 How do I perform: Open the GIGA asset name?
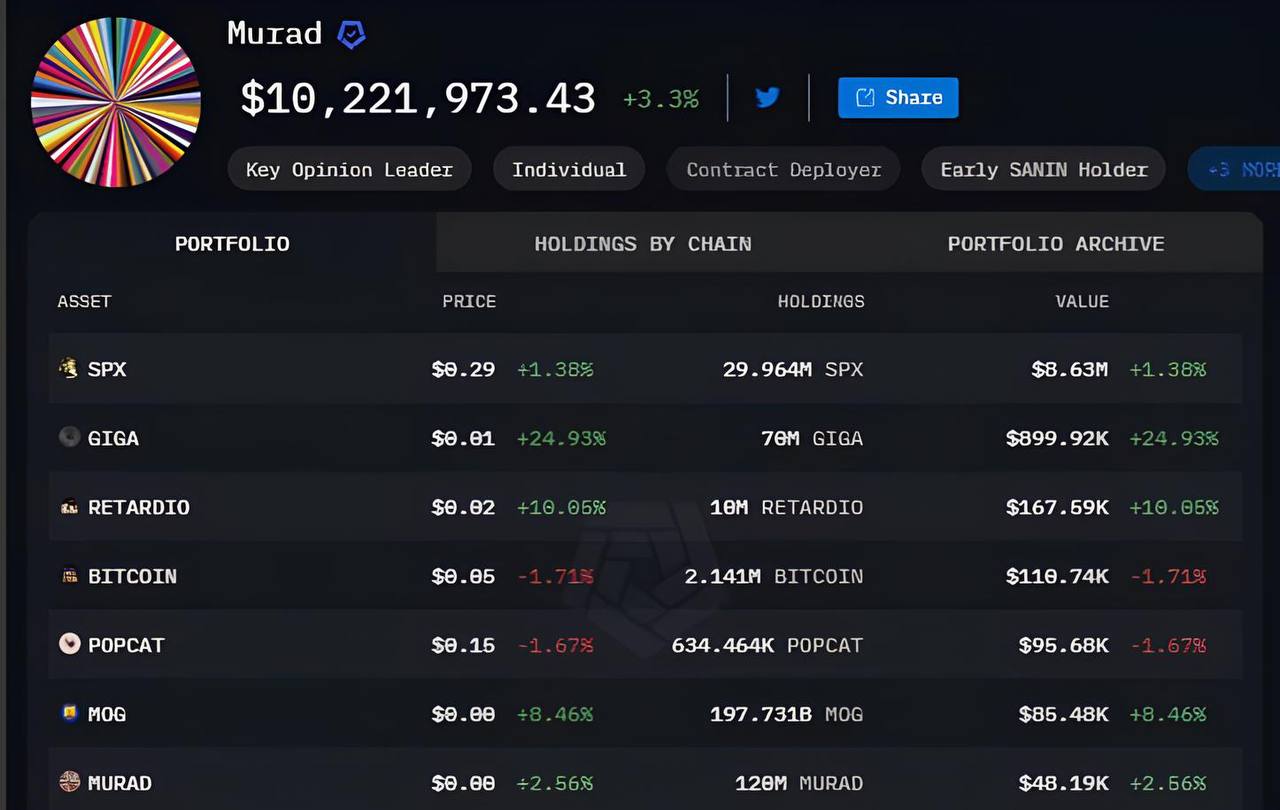(x=113, y=438)
